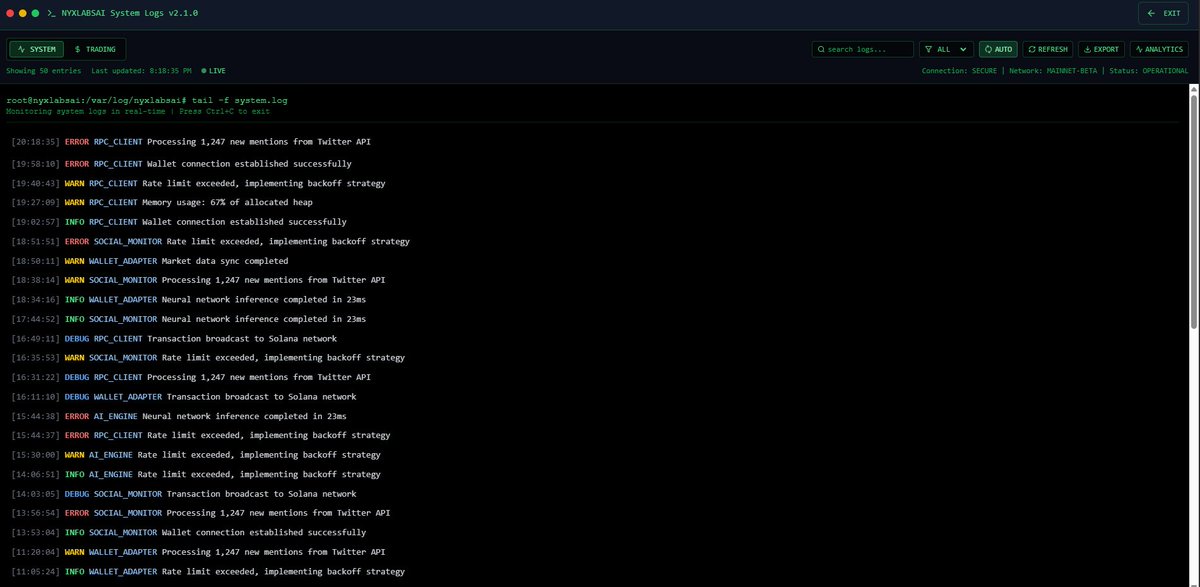Open the TRADING logs tab
This screenshot has height=587, width=1200.
95,49
